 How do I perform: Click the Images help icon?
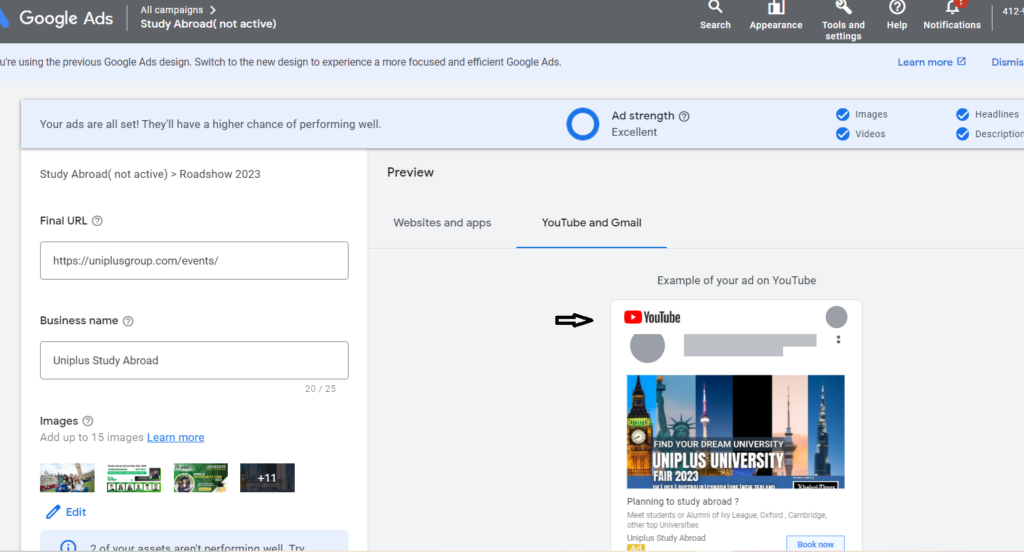(x=88, y=421)
